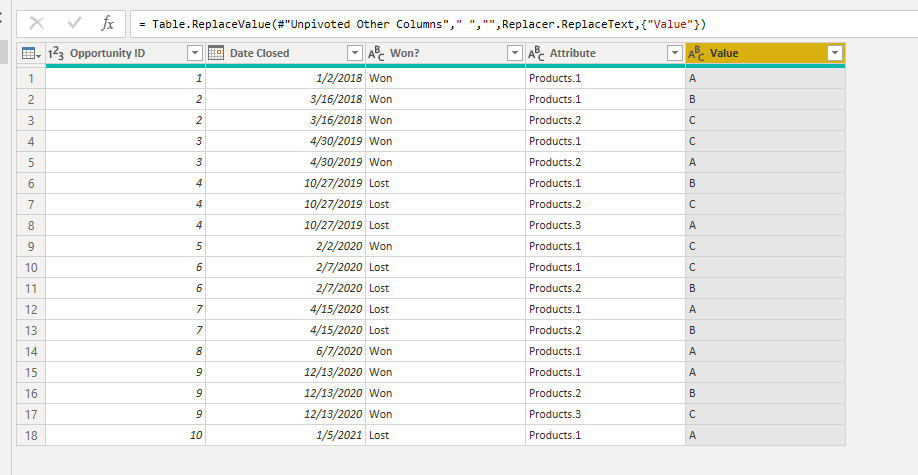The height and width of the screenshot is (475, 918).
Task: Open Opportunity ID filter dropdown
Action: pyautogui.click(x=195, y=53)
